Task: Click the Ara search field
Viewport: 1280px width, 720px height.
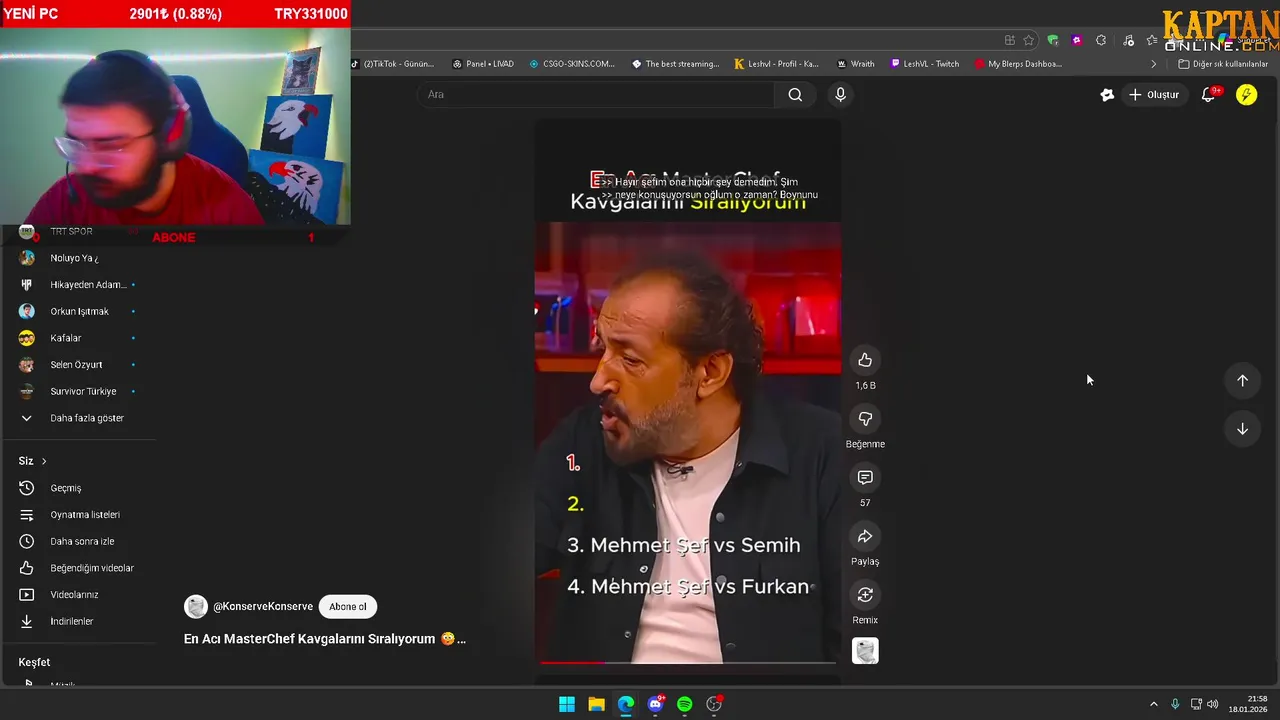Action: click(x=596, y=94)
